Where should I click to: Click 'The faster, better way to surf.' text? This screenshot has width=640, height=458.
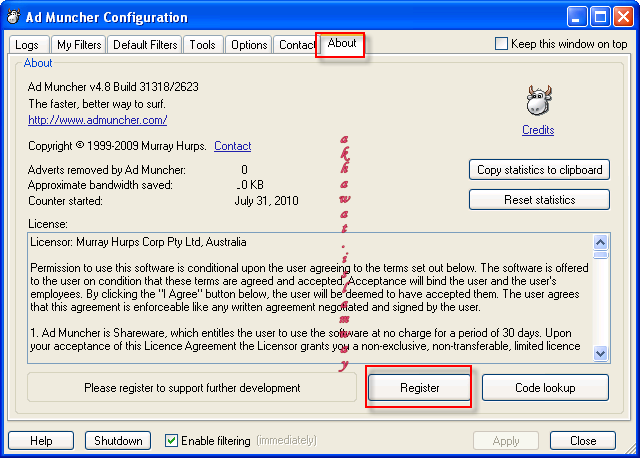(97, 104)
